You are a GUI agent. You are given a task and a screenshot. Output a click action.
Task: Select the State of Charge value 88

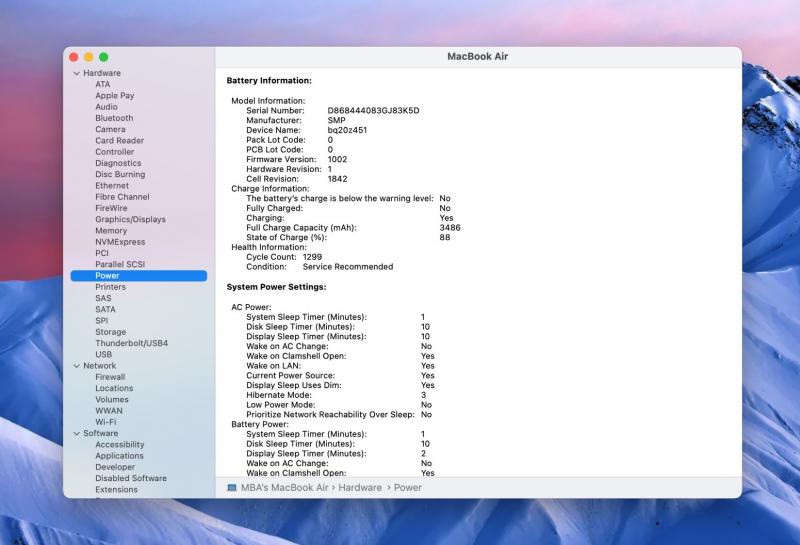(x=445, y=237)
